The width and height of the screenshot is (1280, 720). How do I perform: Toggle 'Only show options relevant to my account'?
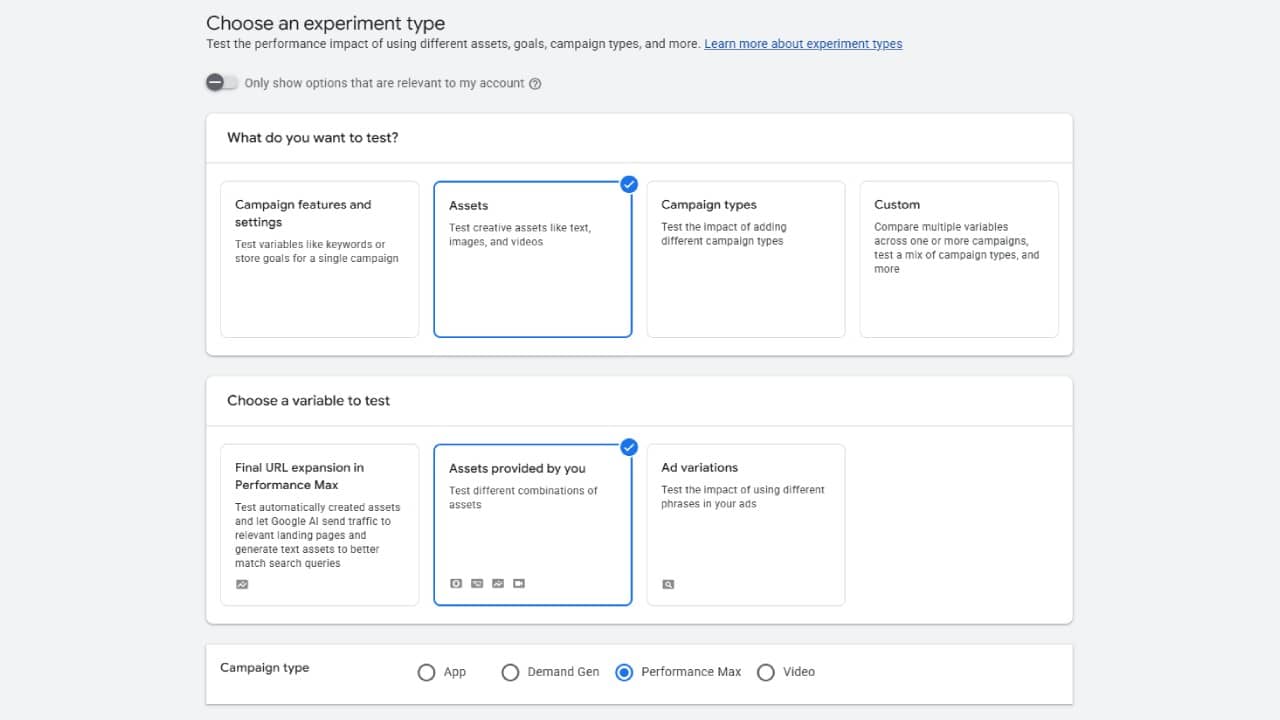[222, 83]
